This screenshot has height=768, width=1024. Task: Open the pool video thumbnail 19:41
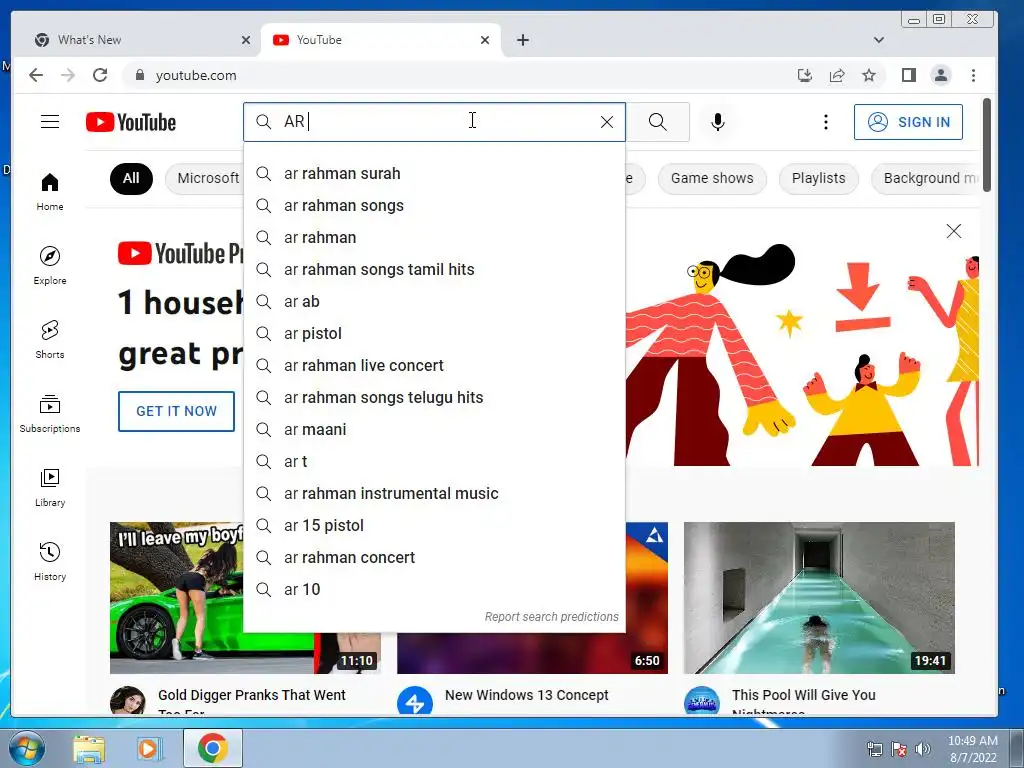[819, 598]
